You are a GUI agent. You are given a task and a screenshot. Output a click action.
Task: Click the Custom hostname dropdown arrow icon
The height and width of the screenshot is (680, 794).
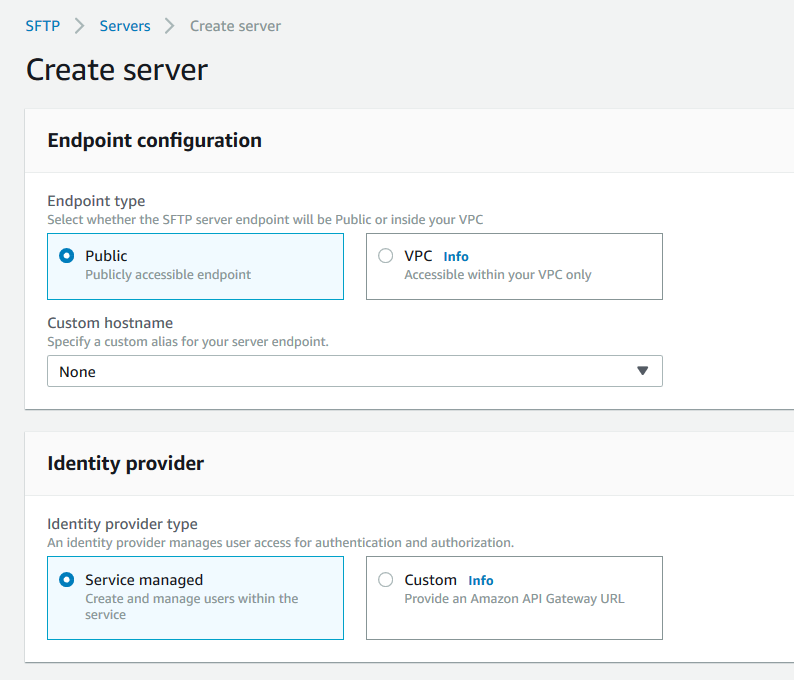click(642, 371)
